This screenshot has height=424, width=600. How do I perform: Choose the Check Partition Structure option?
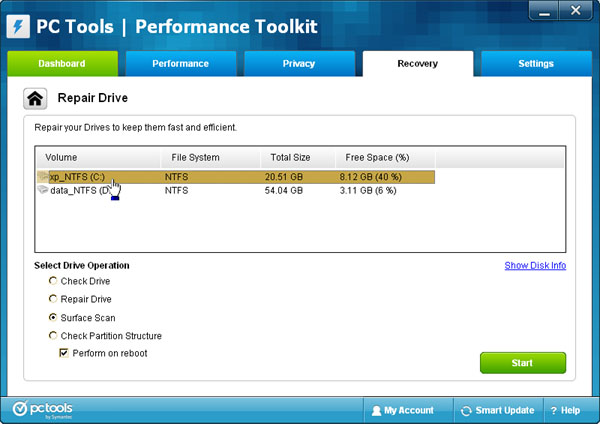(53, 336)
